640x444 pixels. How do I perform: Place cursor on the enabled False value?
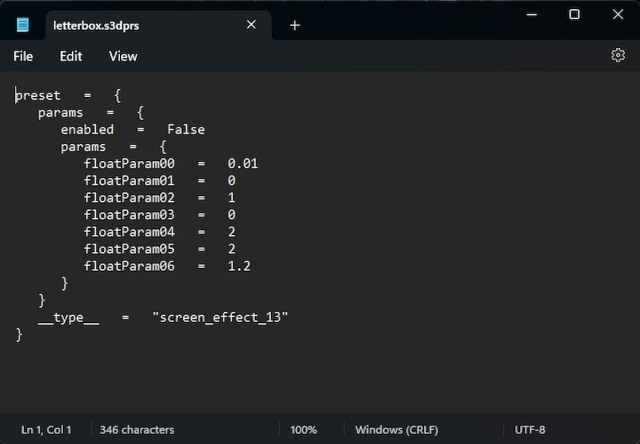pyautogui.click(x=186, y=129)
